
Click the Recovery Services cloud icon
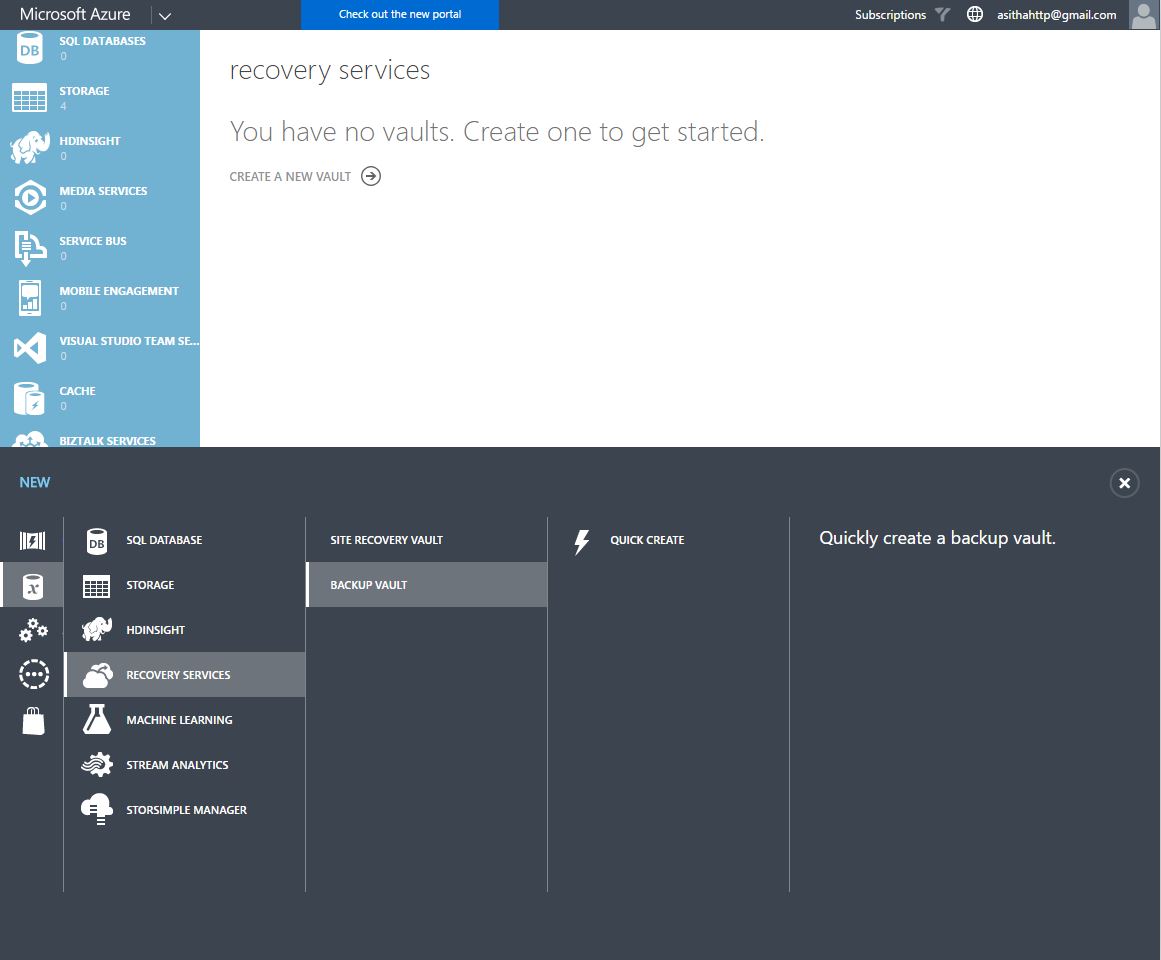click(97, 675)
